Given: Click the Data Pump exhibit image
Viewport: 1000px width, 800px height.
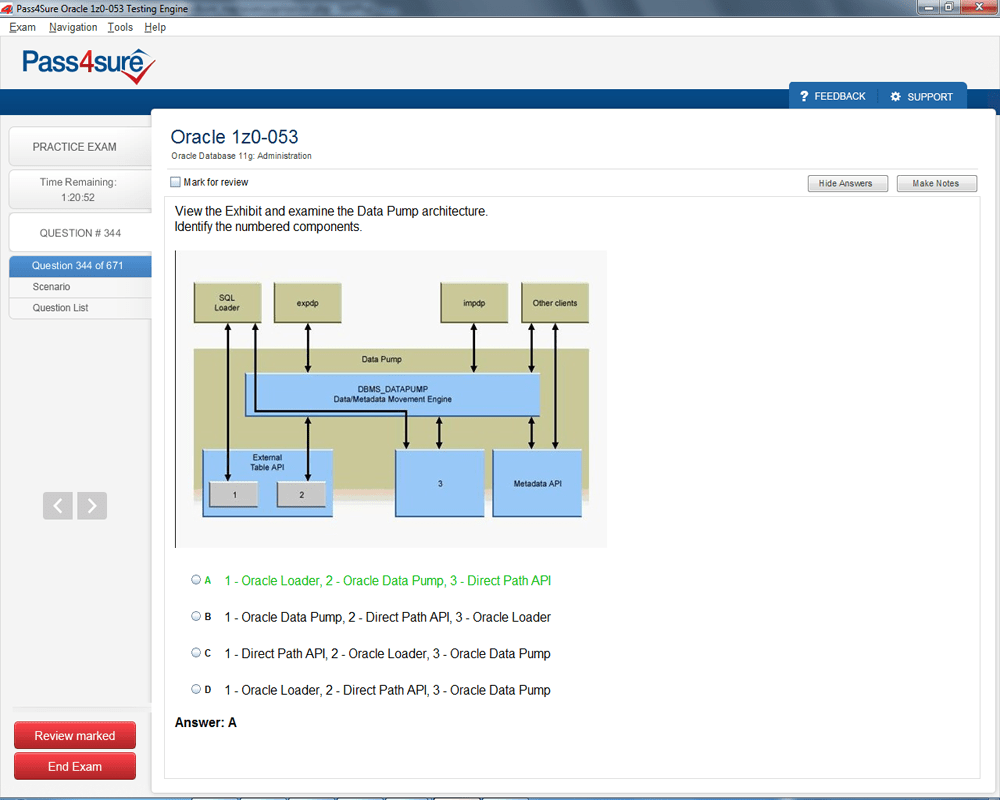Looking at the screenshot, I should coord(391,399).
